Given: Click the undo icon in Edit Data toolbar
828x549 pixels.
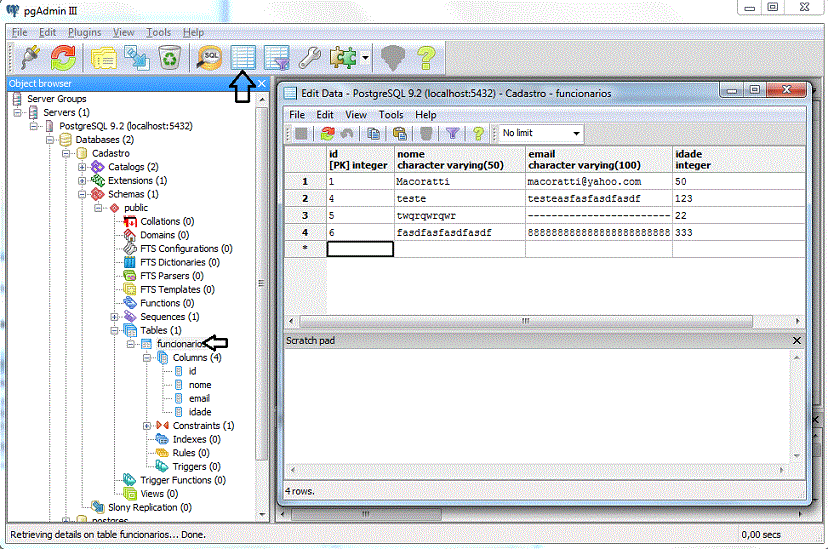Looking at the screenshot, I should pos(347,134).
